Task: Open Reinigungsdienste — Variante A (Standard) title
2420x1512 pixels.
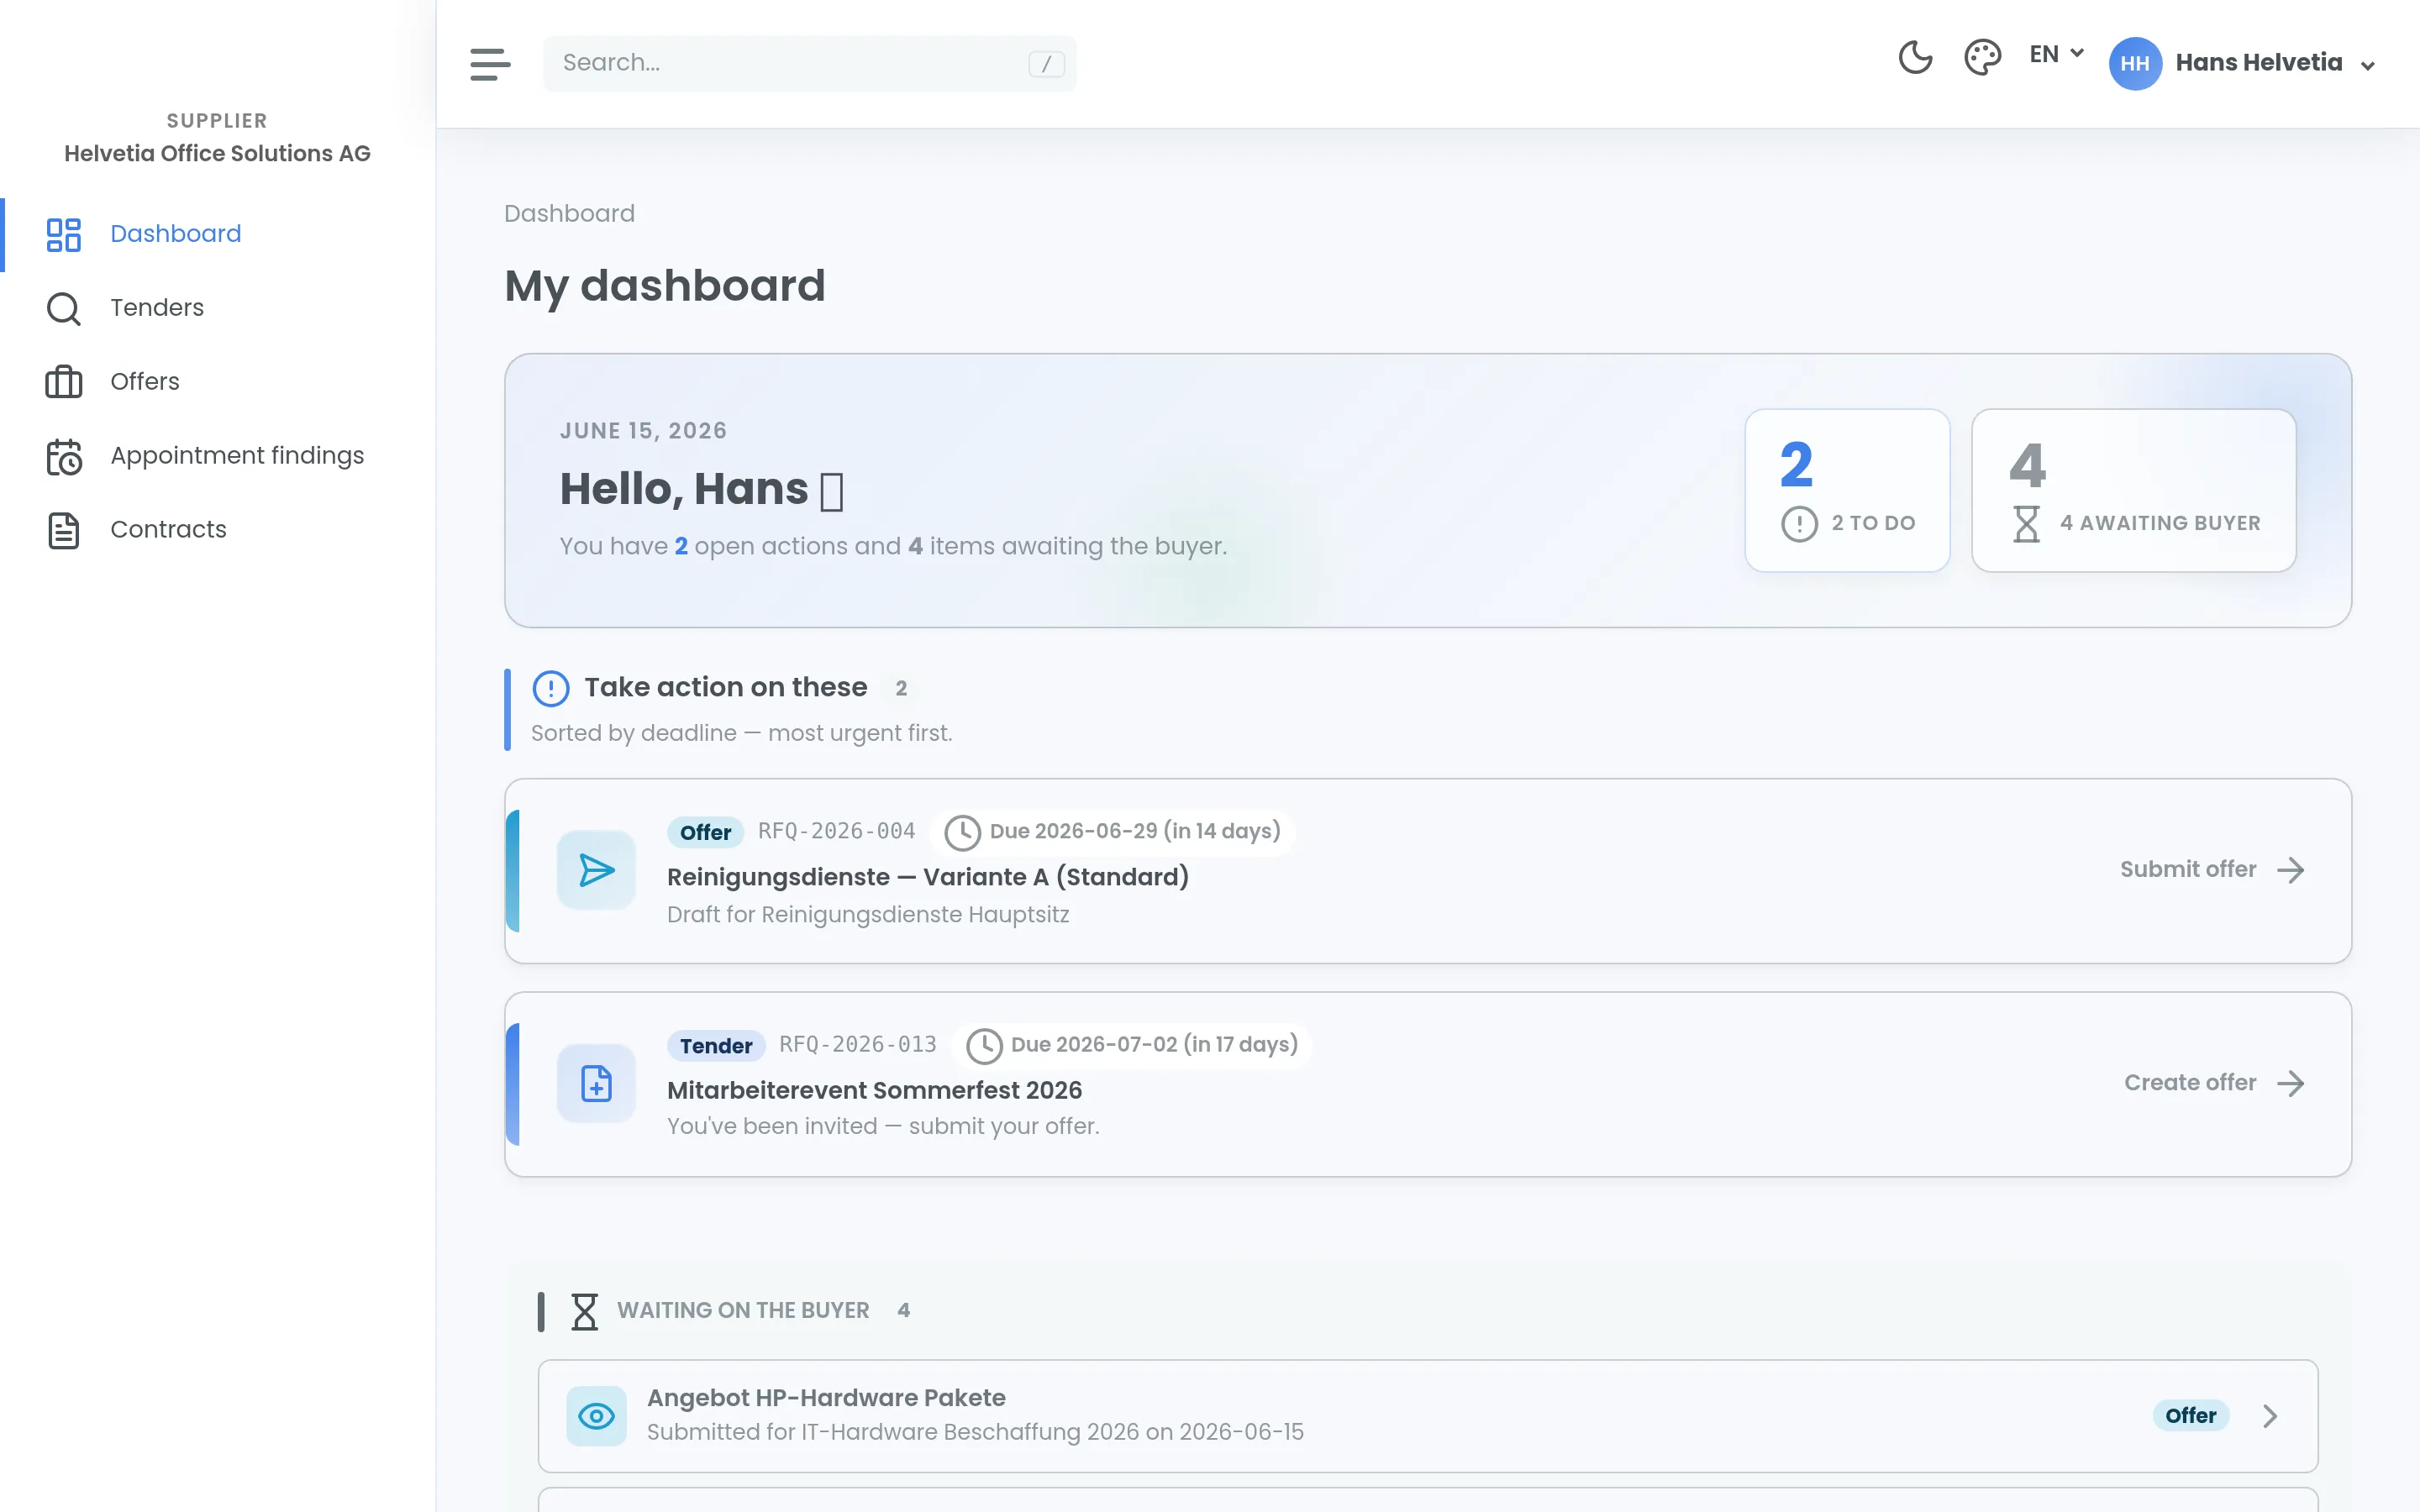Action: click(x=927, y=877)
